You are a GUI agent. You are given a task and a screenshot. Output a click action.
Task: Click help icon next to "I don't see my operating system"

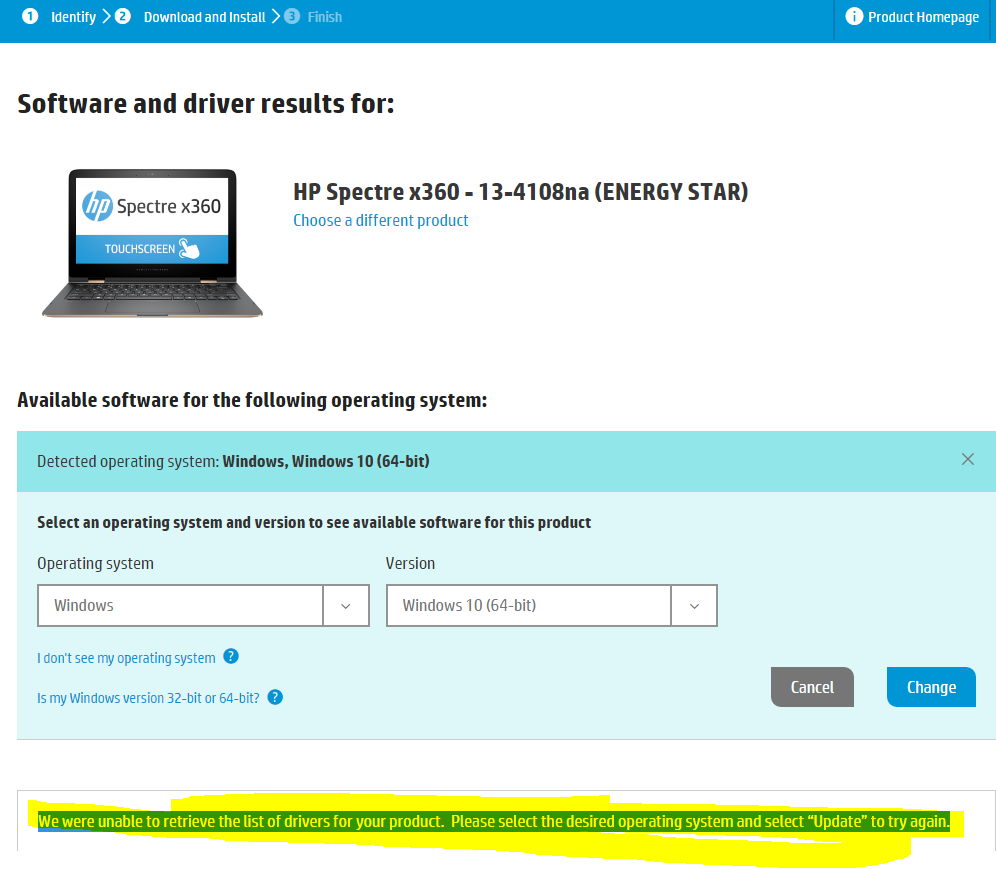click(231, 657)
